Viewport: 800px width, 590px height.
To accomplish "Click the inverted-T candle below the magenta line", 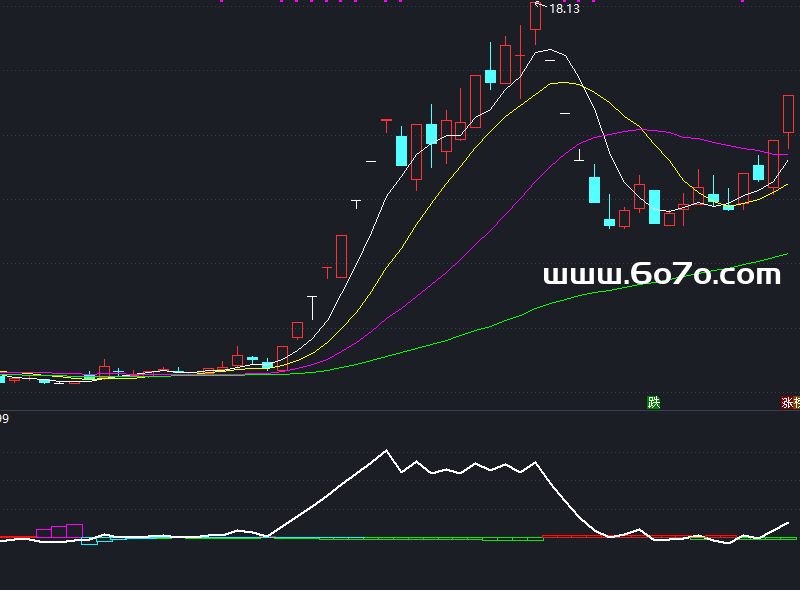I will point(579,156).
